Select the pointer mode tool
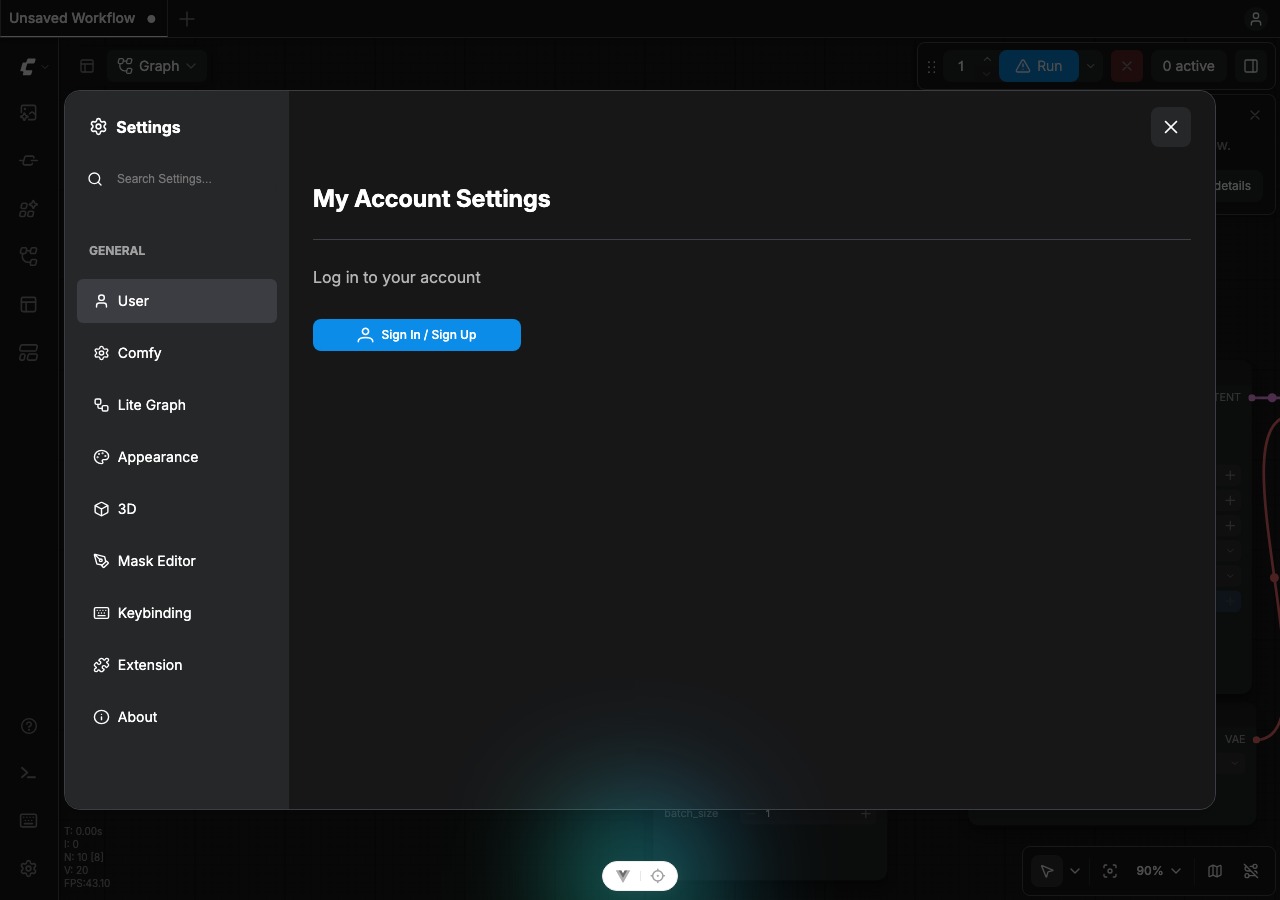This screenshot has width=1280, height=900. [1047, 871]
